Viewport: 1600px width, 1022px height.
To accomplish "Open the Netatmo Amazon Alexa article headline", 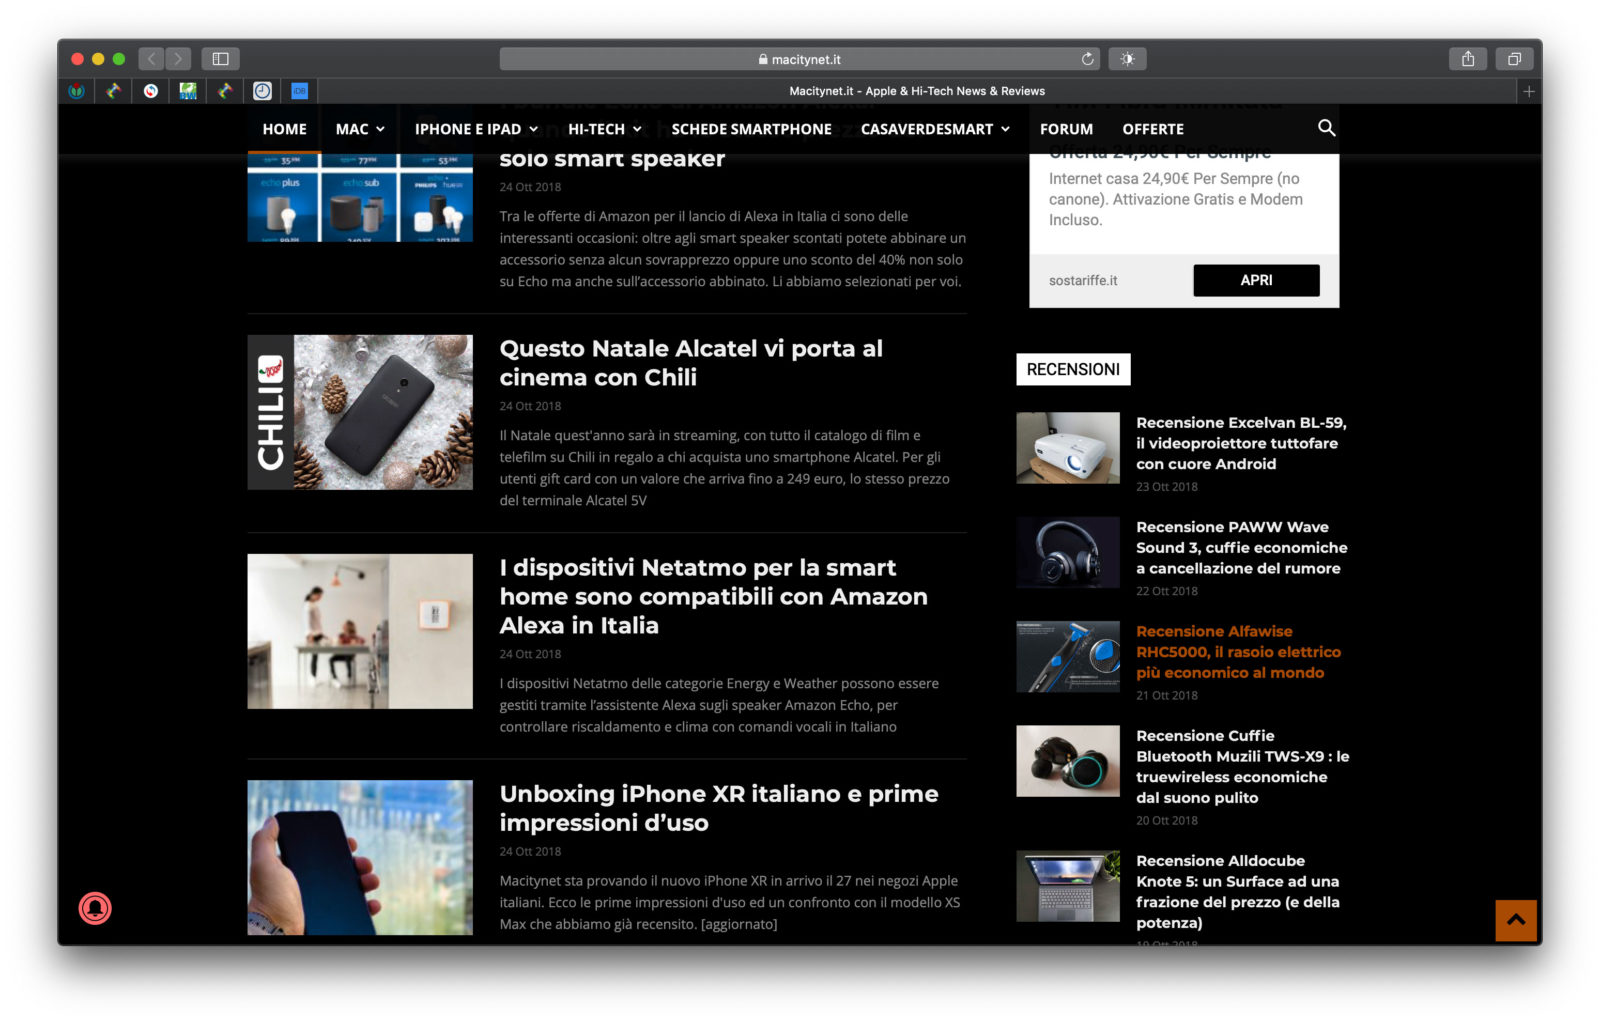I will (x=714, y=596).
